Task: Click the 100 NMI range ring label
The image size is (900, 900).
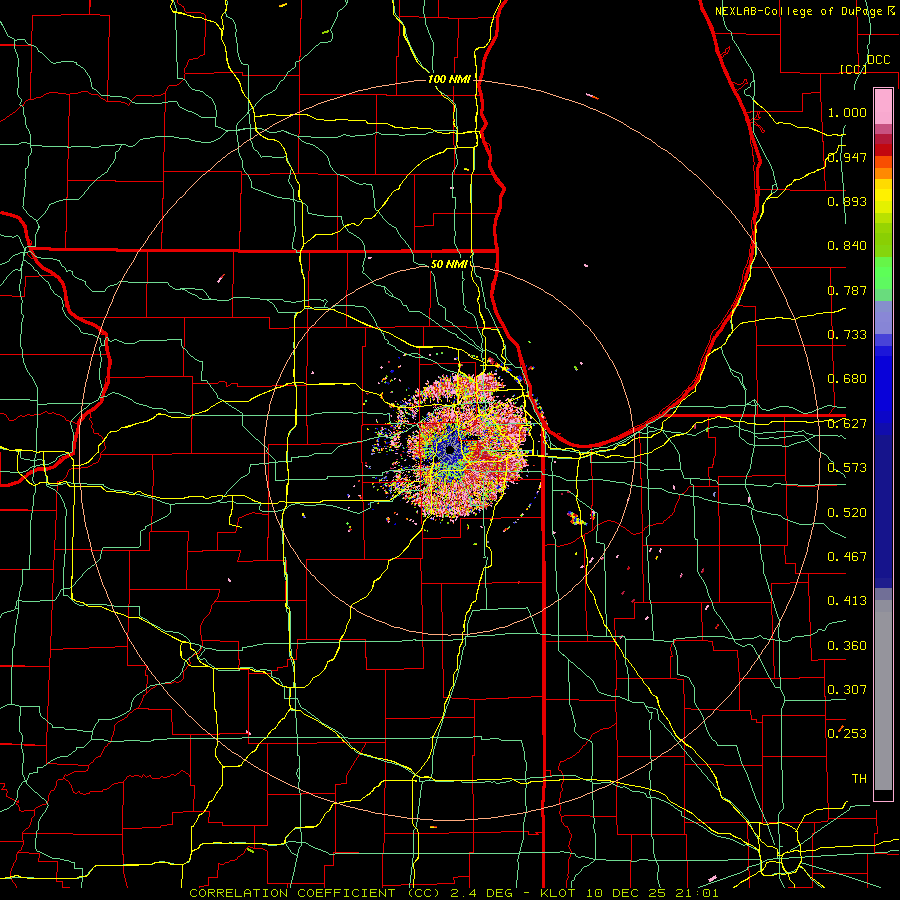Action: (449, 79)
